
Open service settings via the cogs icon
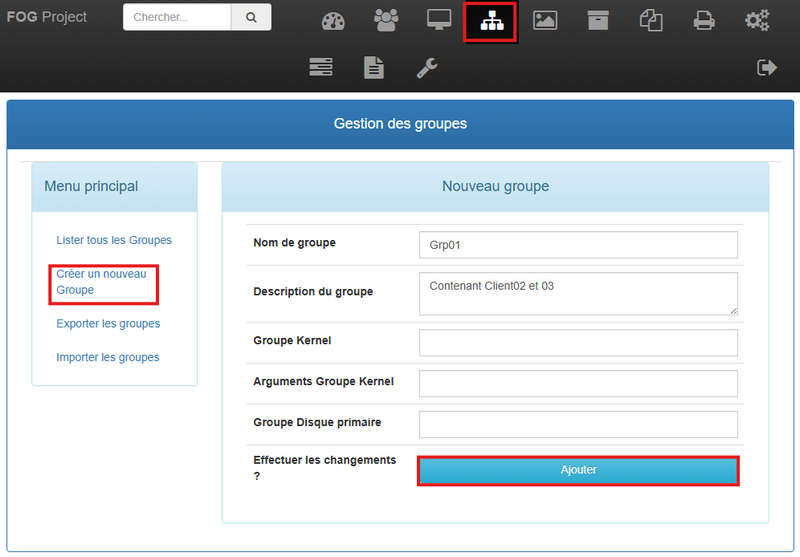pyautogui.click(x=757, y=20)
